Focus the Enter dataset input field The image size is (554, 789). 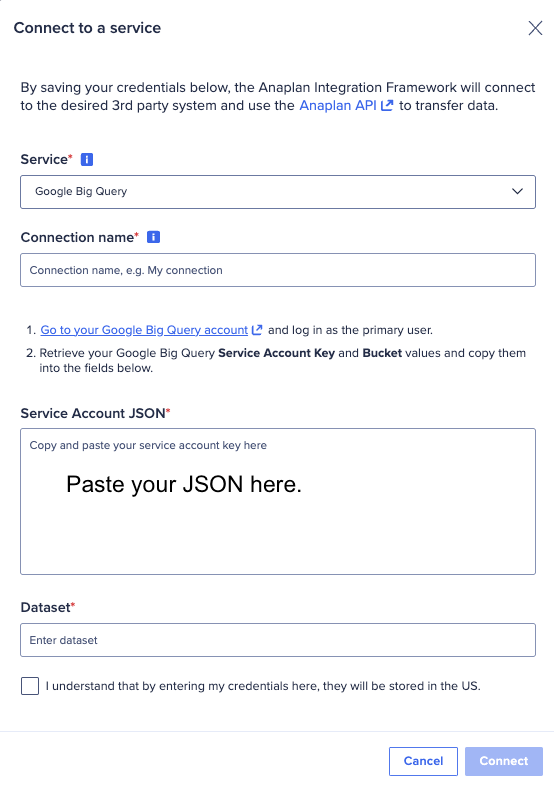click(x=278, y=640)
